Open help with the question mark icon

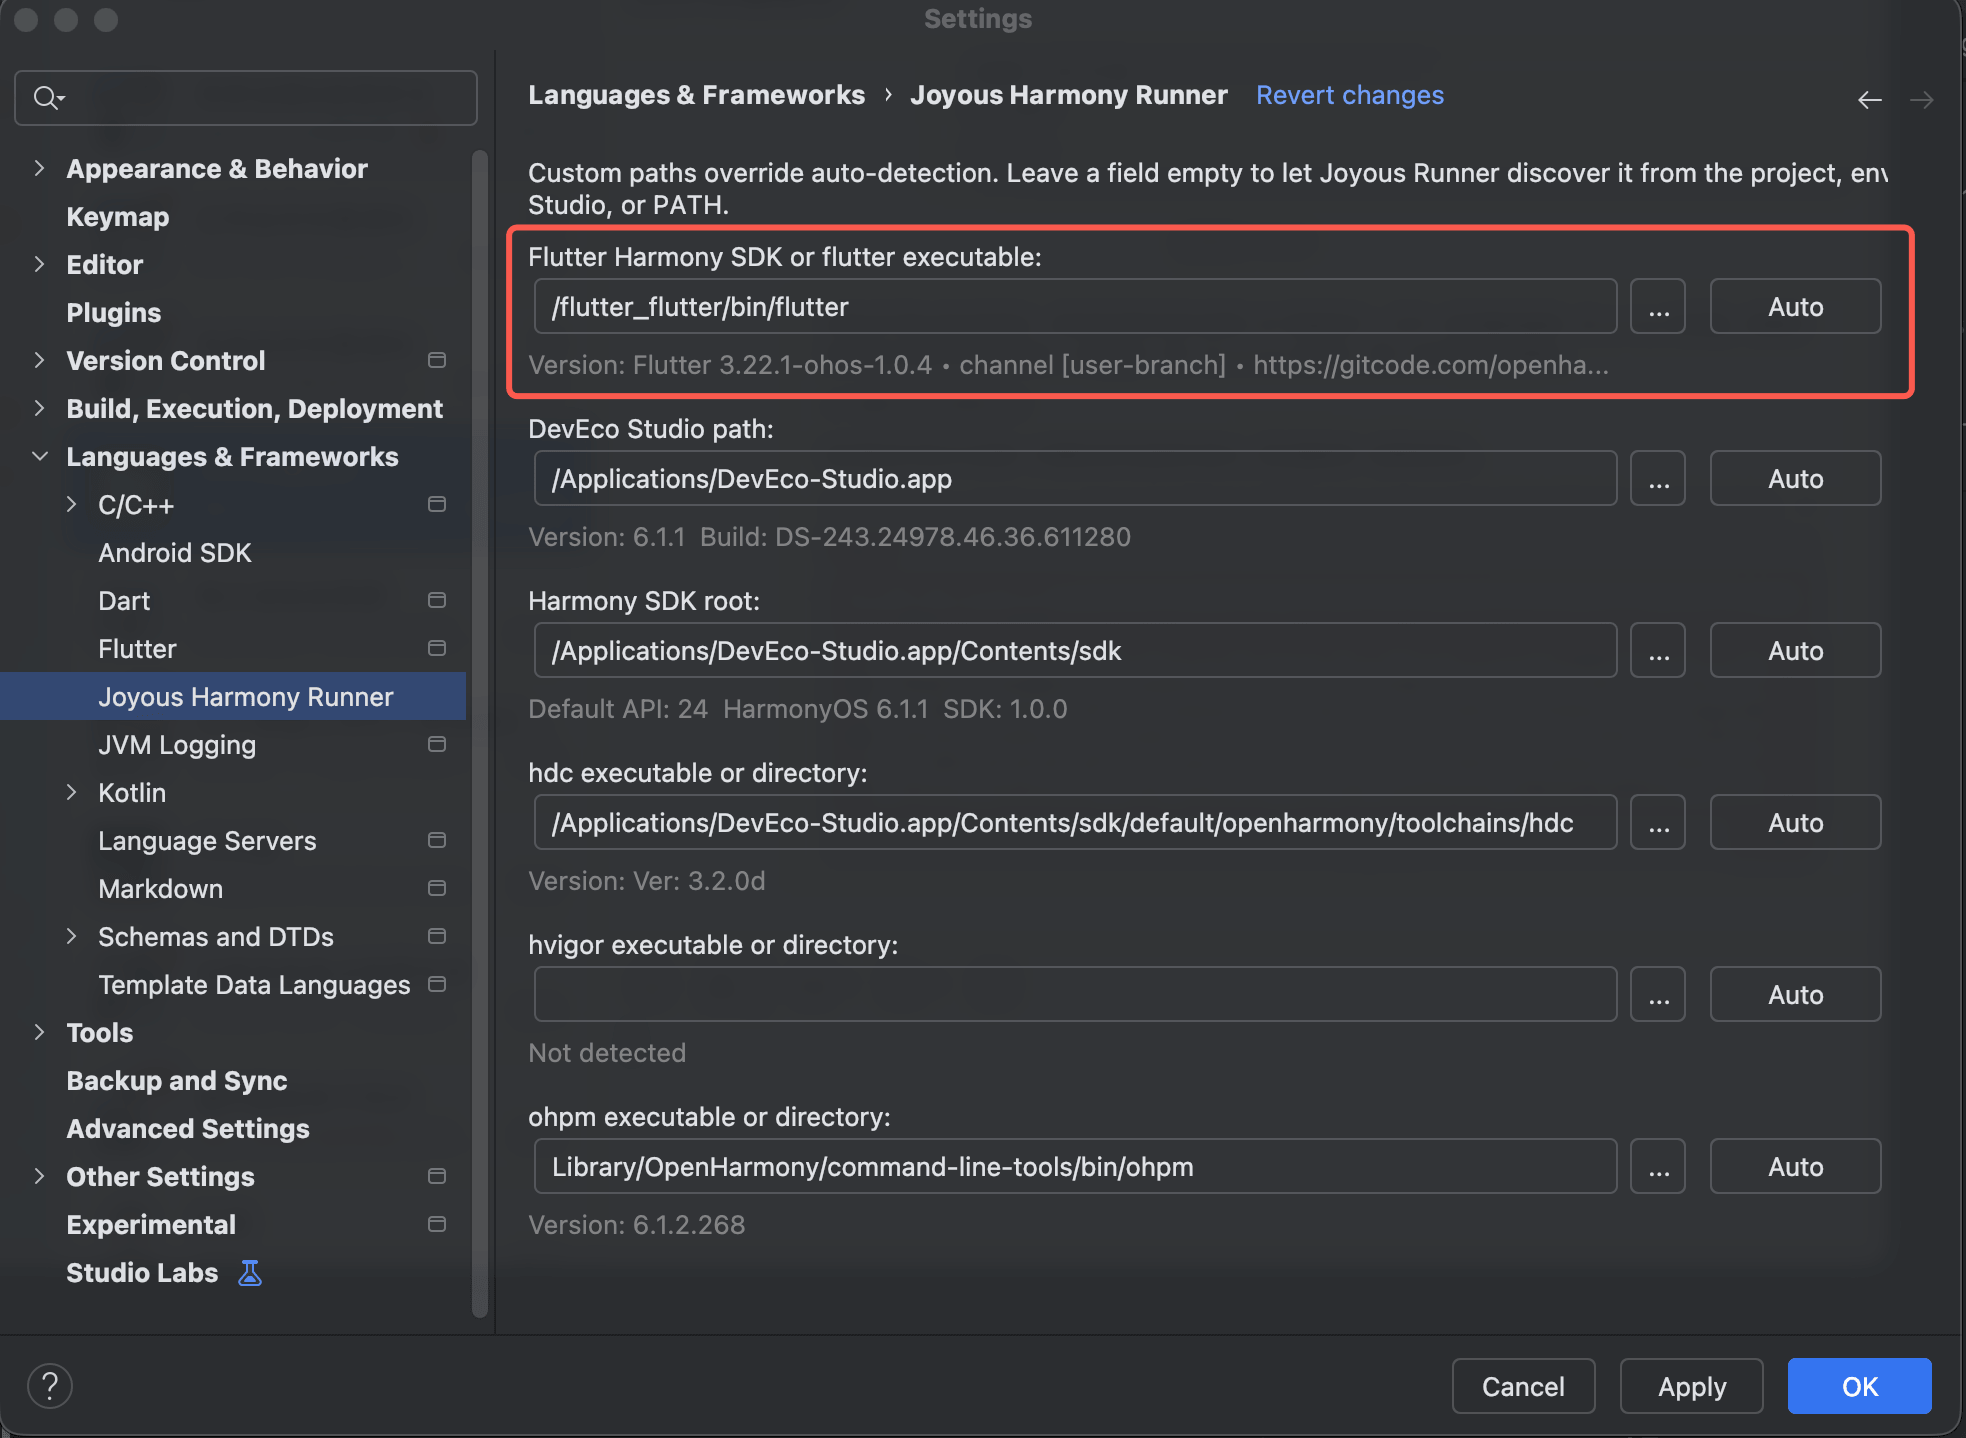[x=50, y=1386]
